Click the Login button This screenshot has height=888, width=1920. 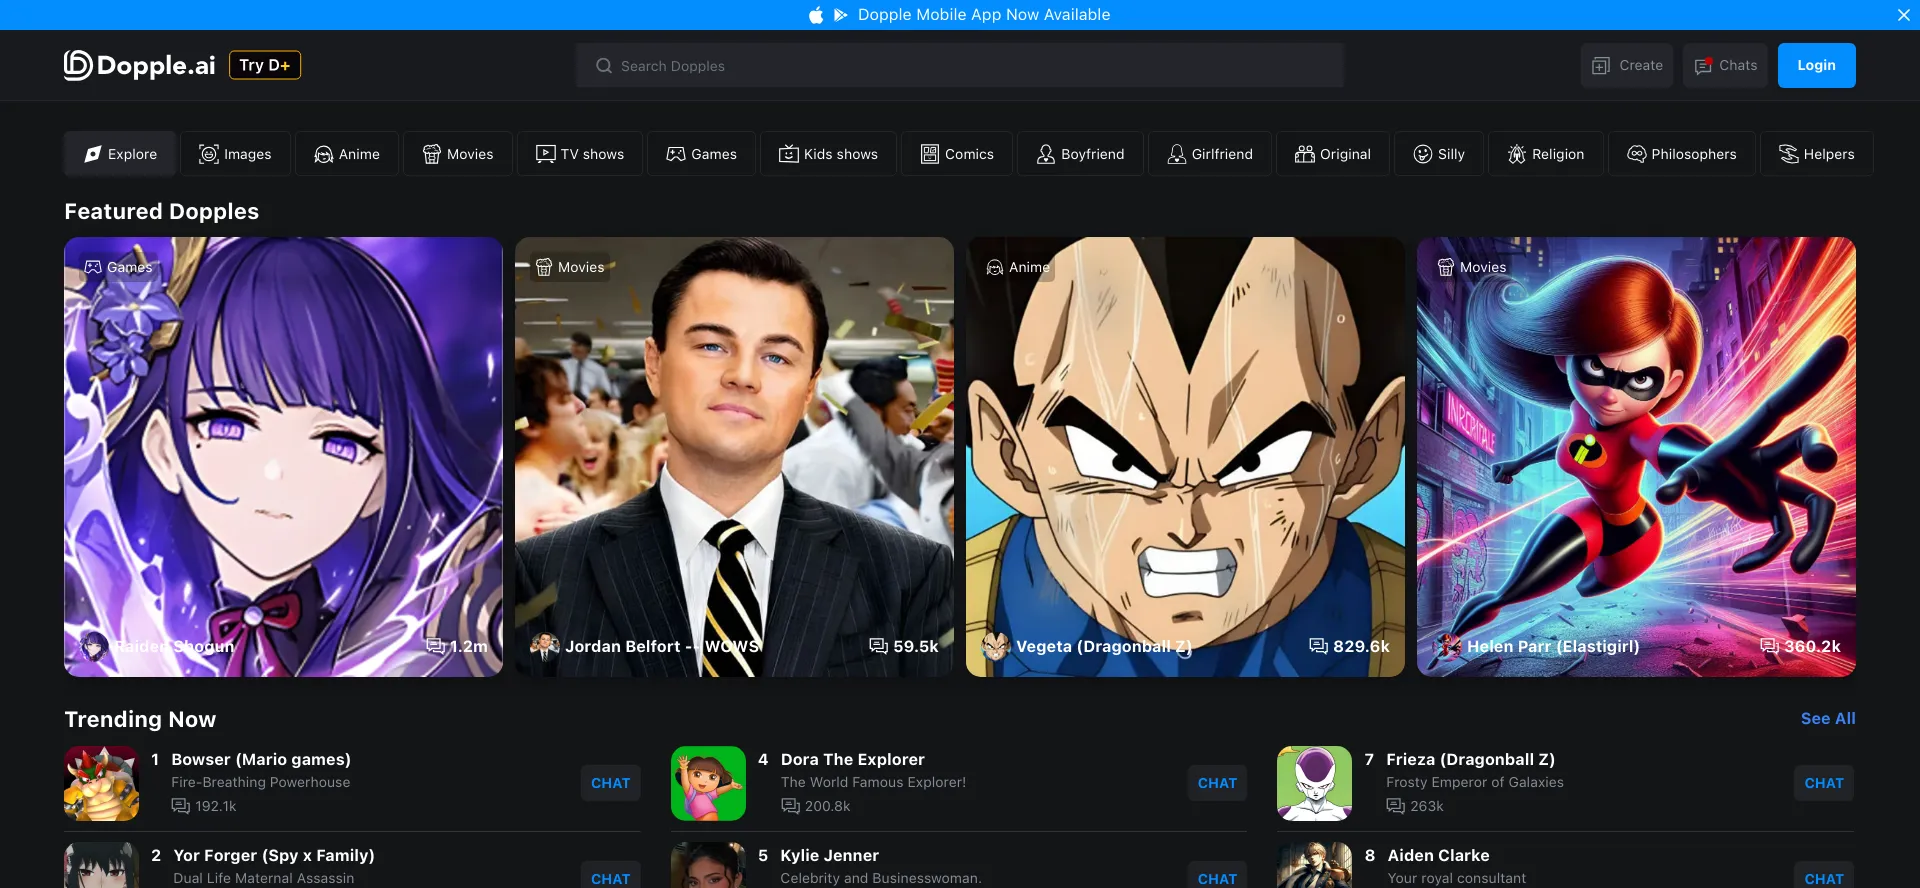click(1816, 66)
